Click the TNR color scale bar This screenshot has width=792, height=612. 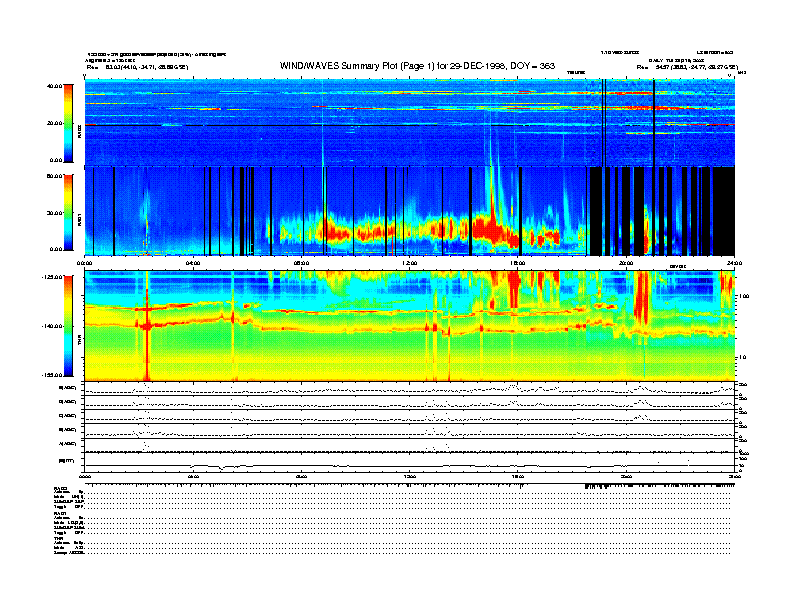coord(68,326)
